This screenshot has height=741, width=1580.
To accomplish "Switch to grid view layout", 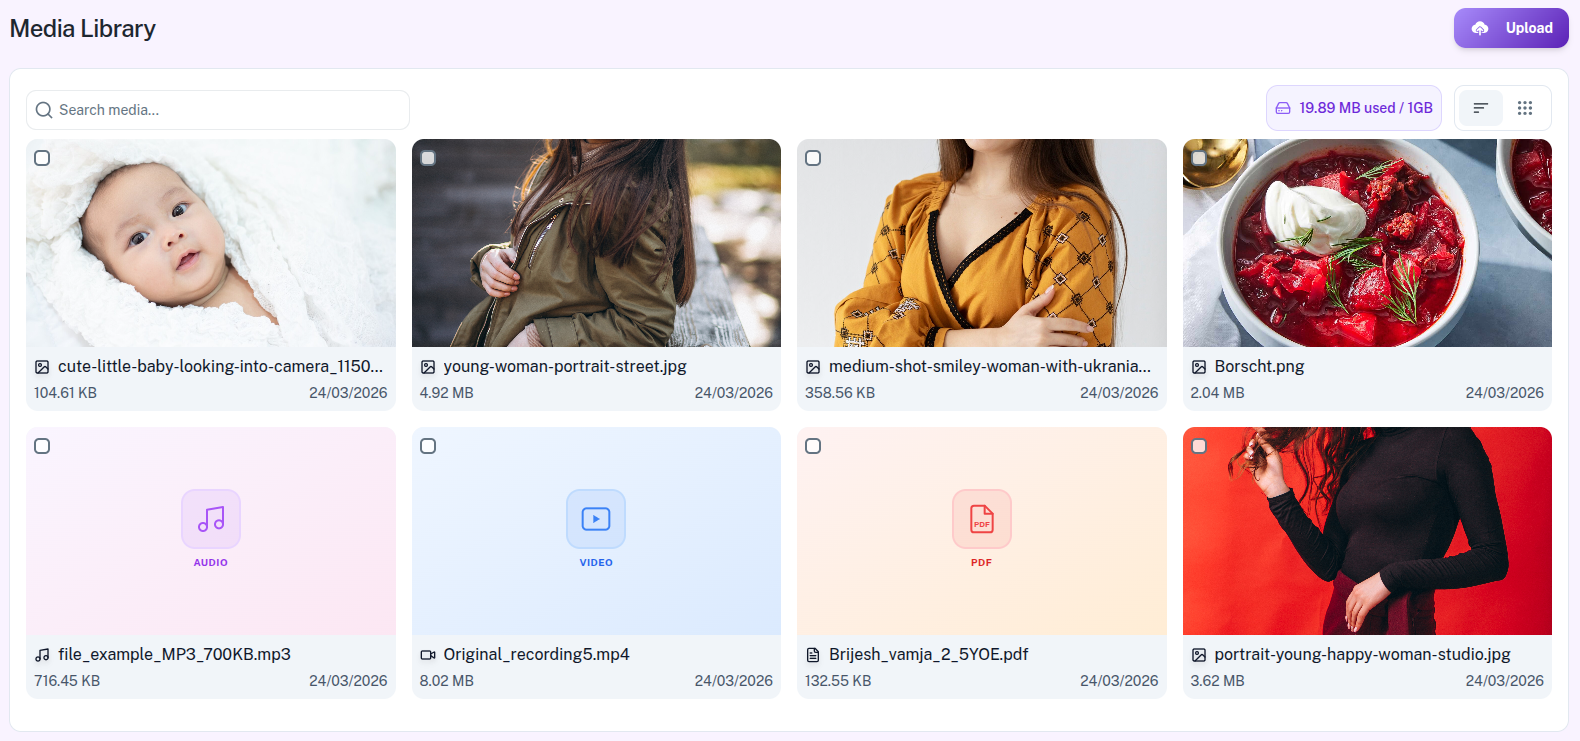I will point(1525,108).
